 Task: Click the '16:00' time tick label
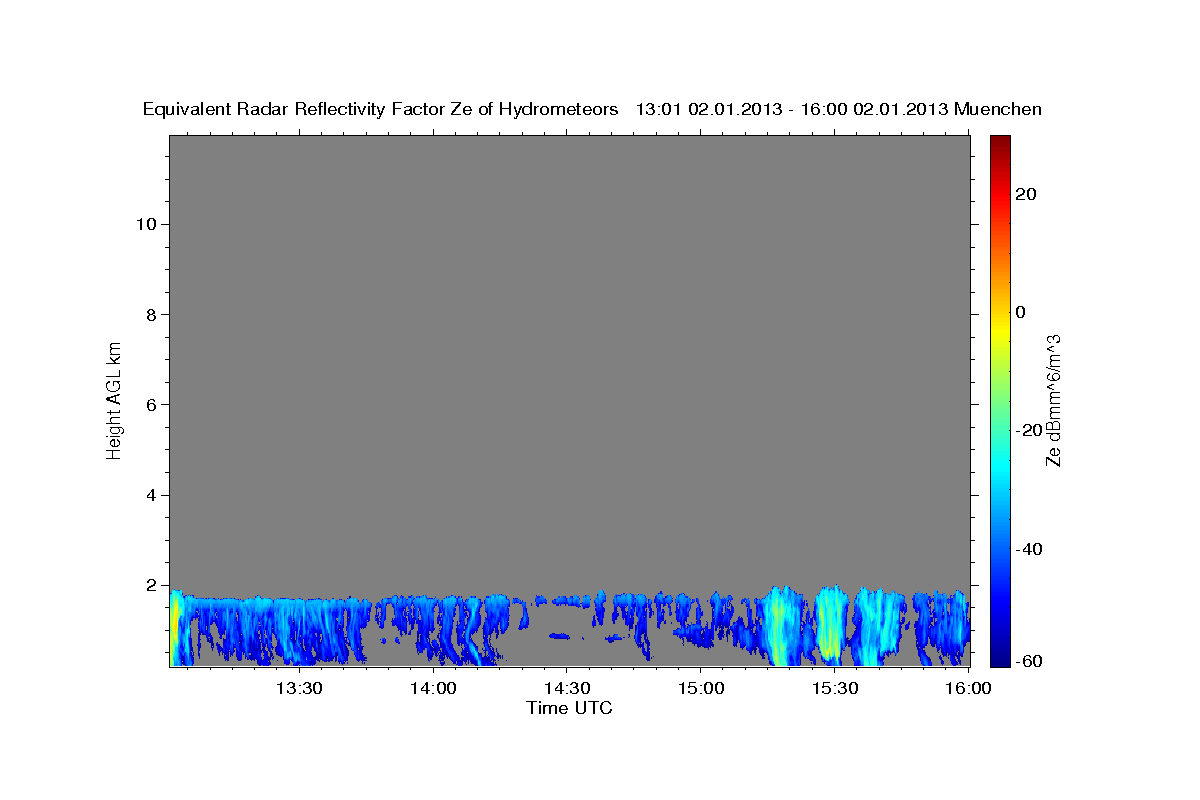tap(968, 688)
